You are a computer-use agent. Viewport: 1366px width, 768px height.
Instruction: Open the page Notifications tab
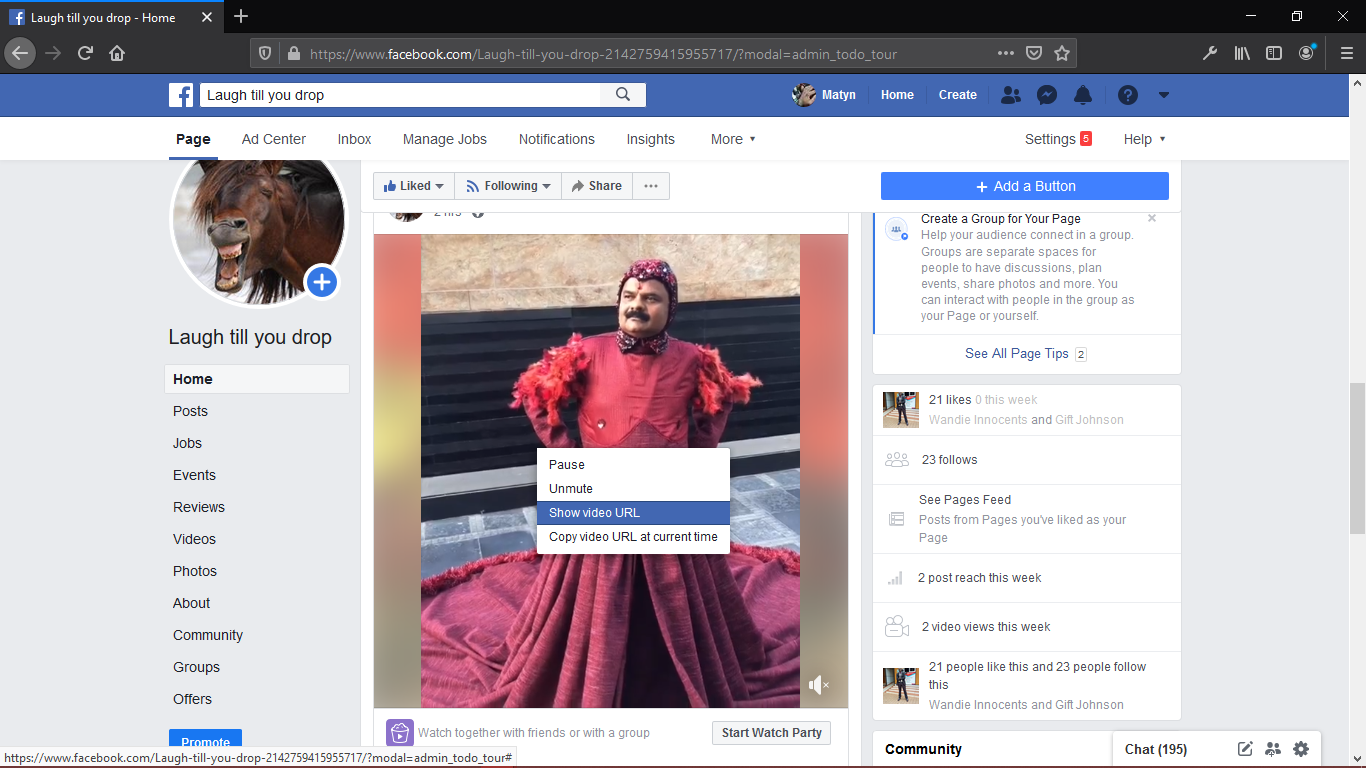(x=557, y=139)
